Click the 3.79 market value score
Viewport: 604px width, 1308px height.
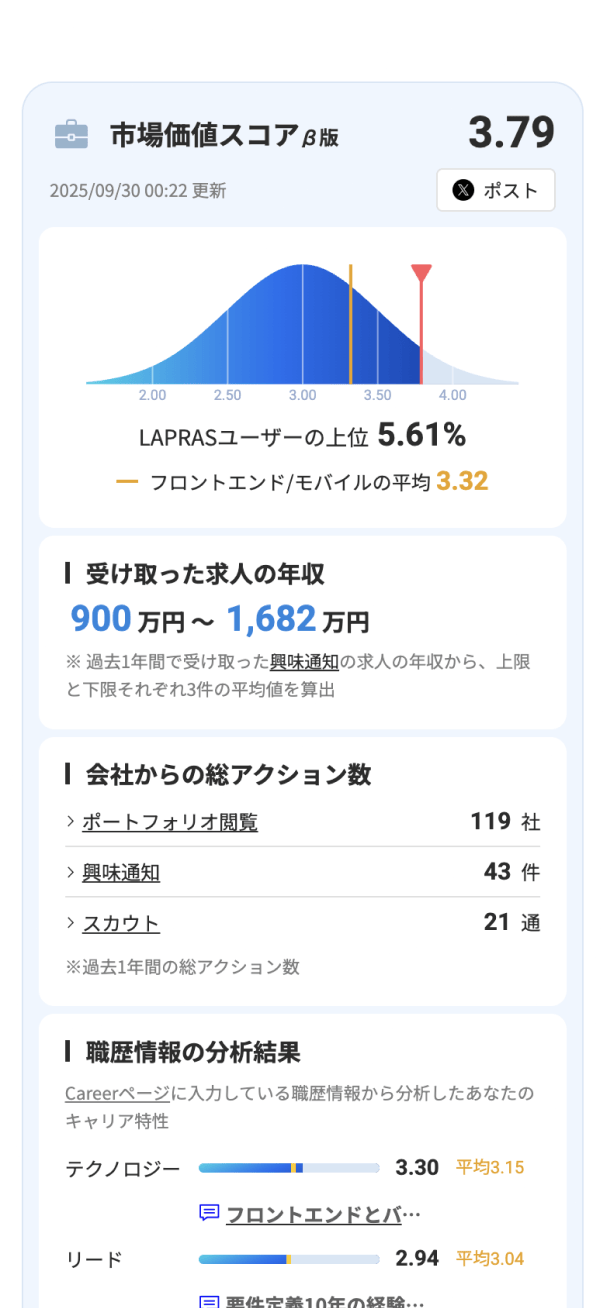511,133
